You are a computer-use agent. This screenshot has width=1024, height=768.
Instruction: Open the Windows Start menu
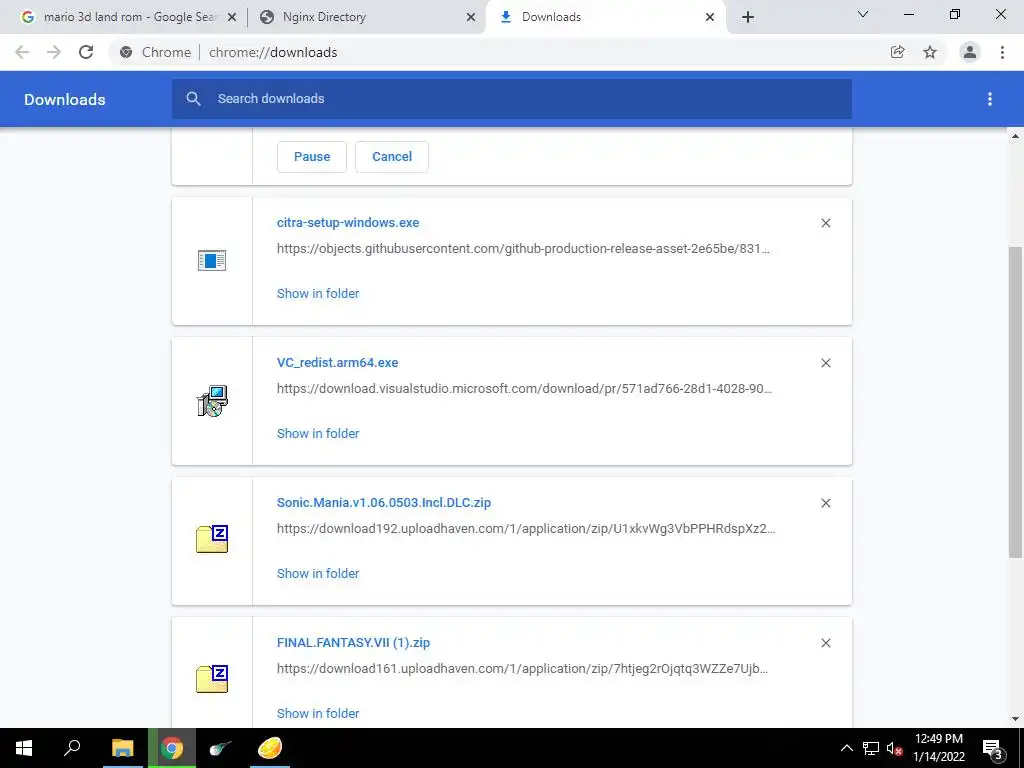click(24, 748)
